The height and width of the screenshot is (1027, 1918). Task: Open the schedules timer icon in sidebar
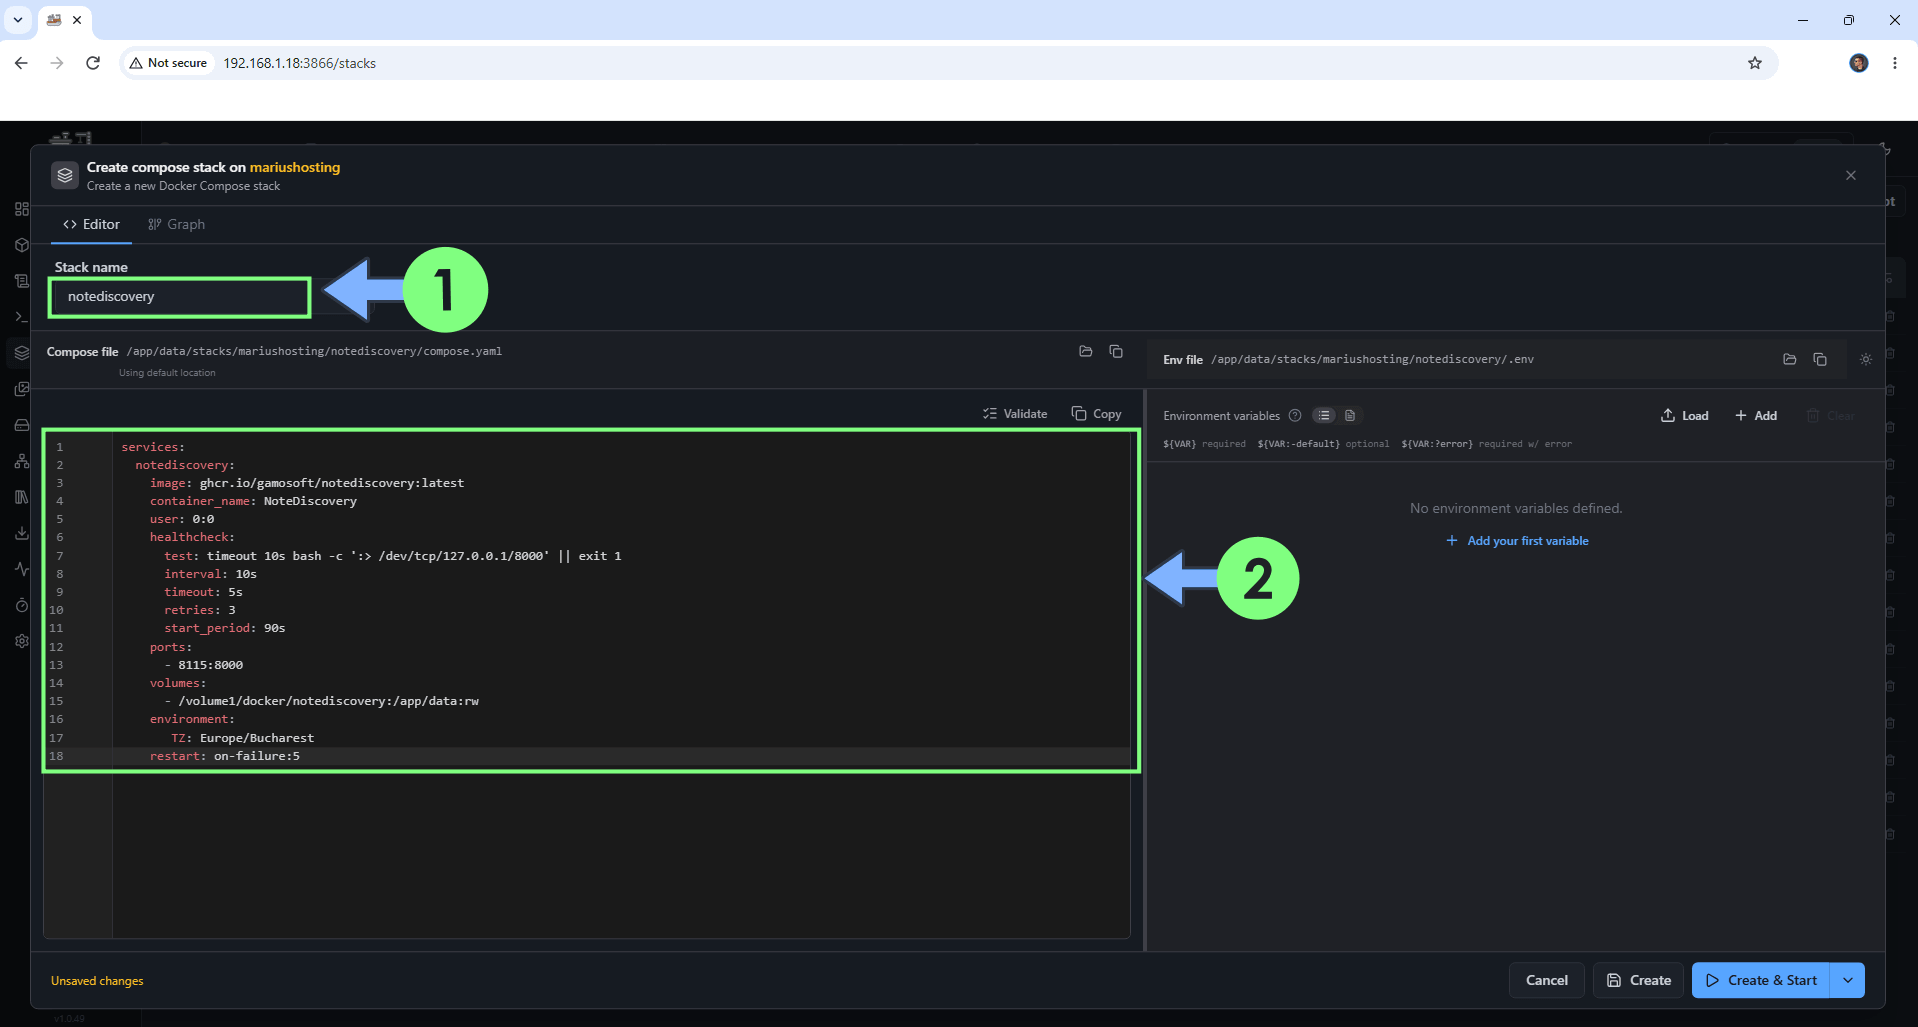pos(22,605)
